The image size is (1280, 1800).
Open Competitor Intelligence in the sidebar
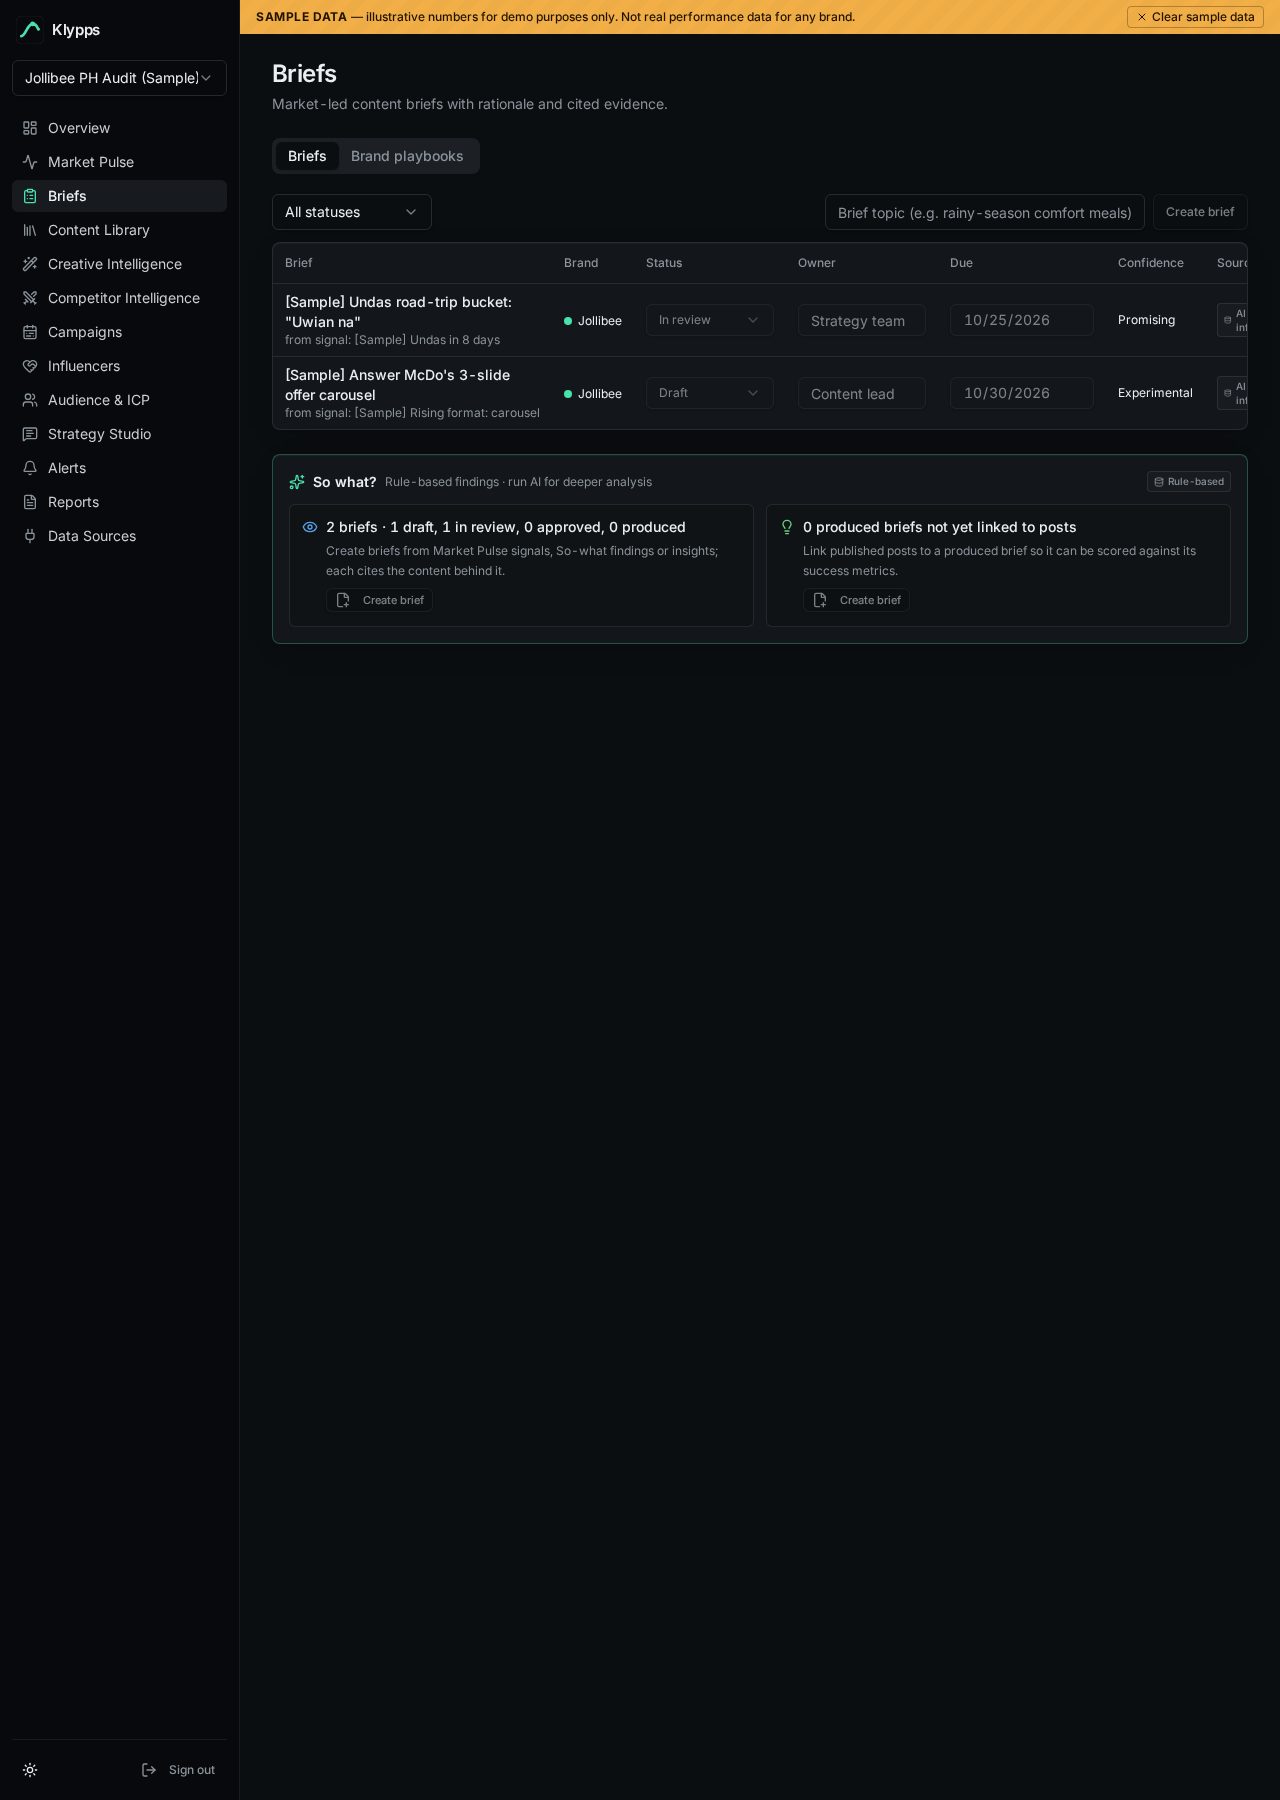(119, 298)
